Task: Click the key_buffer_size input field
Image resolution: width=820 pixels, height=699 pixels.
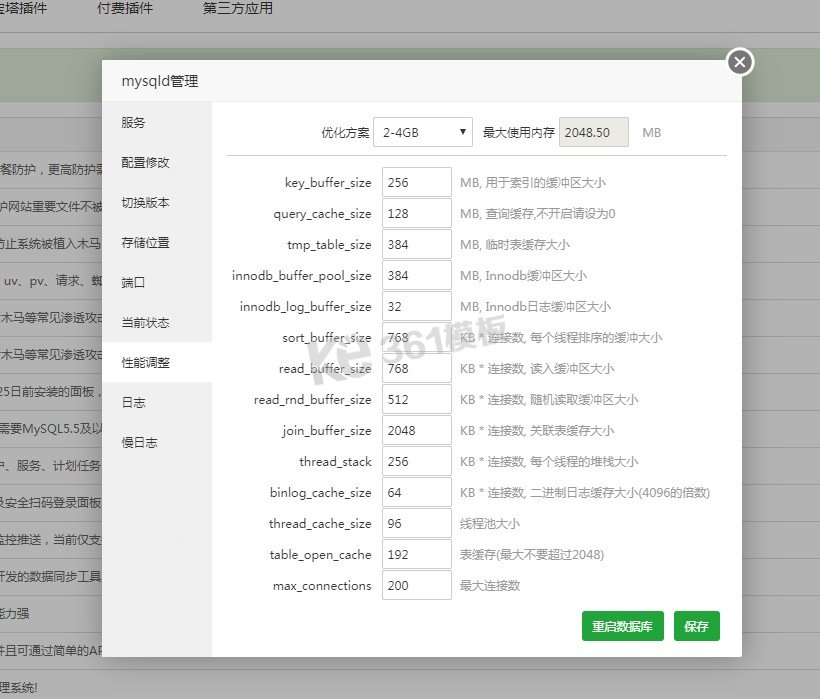Action: pos(417,182)
